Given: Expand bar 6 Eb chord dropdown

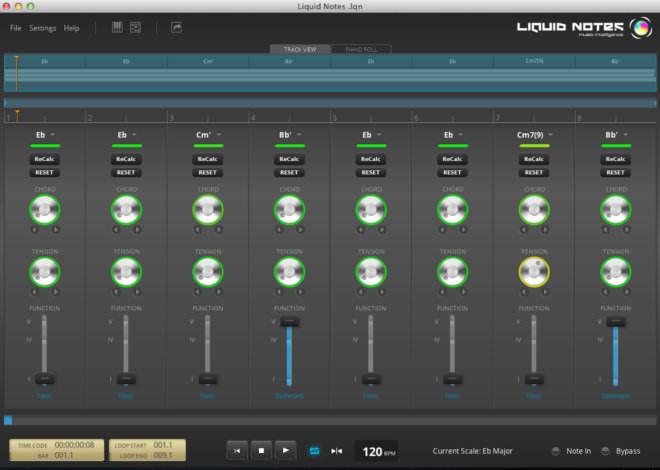Looking at the screenshot, I should (x=461, y=134).
